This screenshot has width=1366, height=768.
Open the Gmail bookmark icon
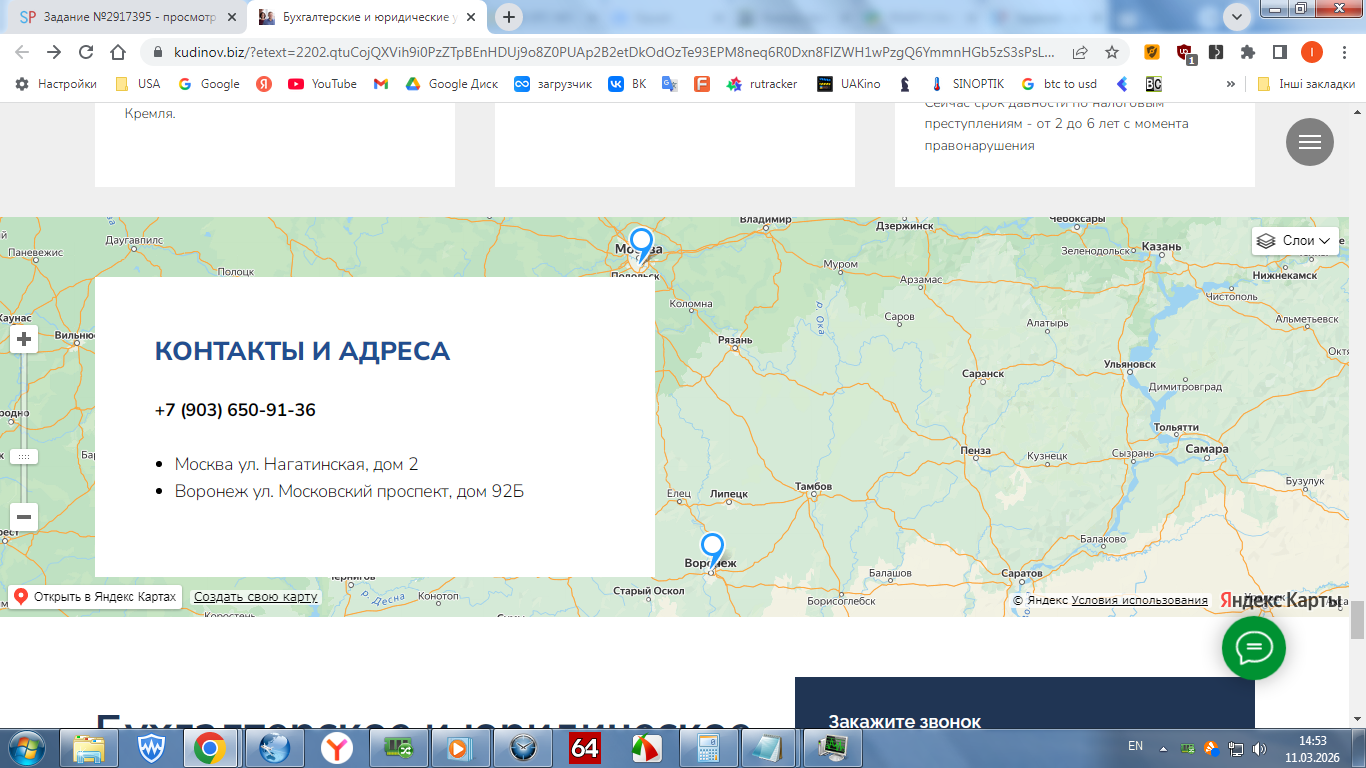click(381, 84)
